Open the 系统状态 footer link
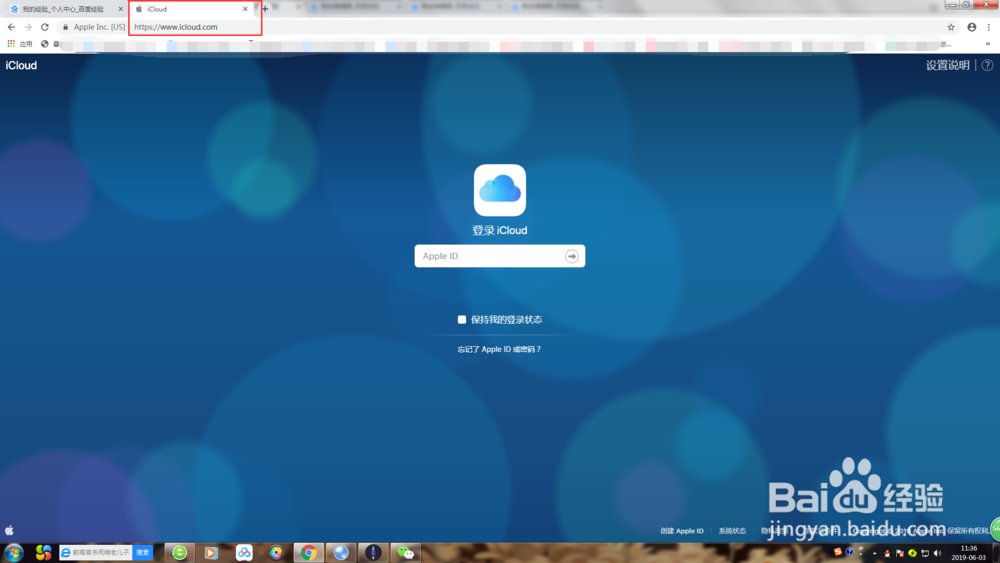Screen dimensions: 1000x563 coord(732,530)
